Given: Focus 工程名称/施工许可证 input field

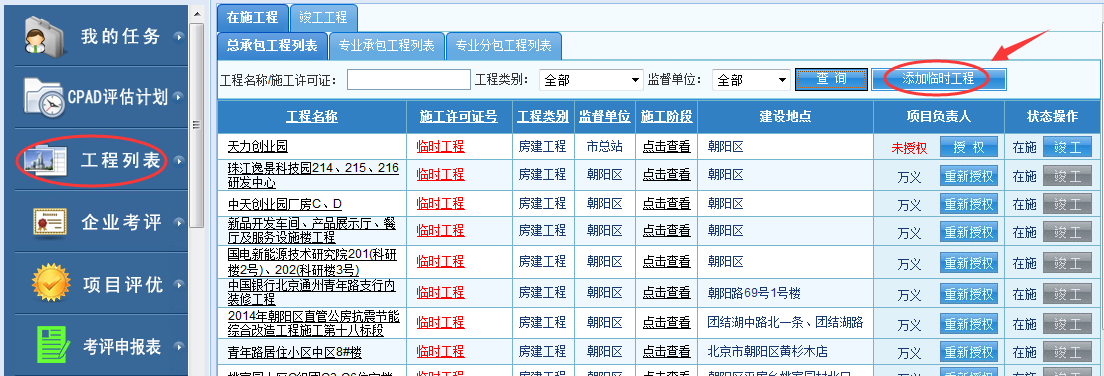Looking at the screenshot, I should [408, 80].
